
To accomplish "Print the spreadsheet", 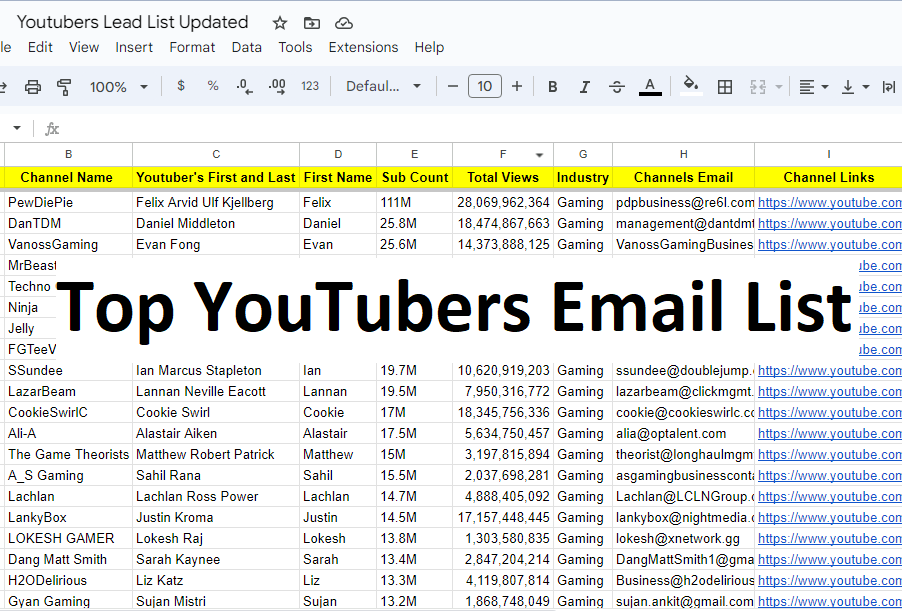I will [x=32, y=86].
